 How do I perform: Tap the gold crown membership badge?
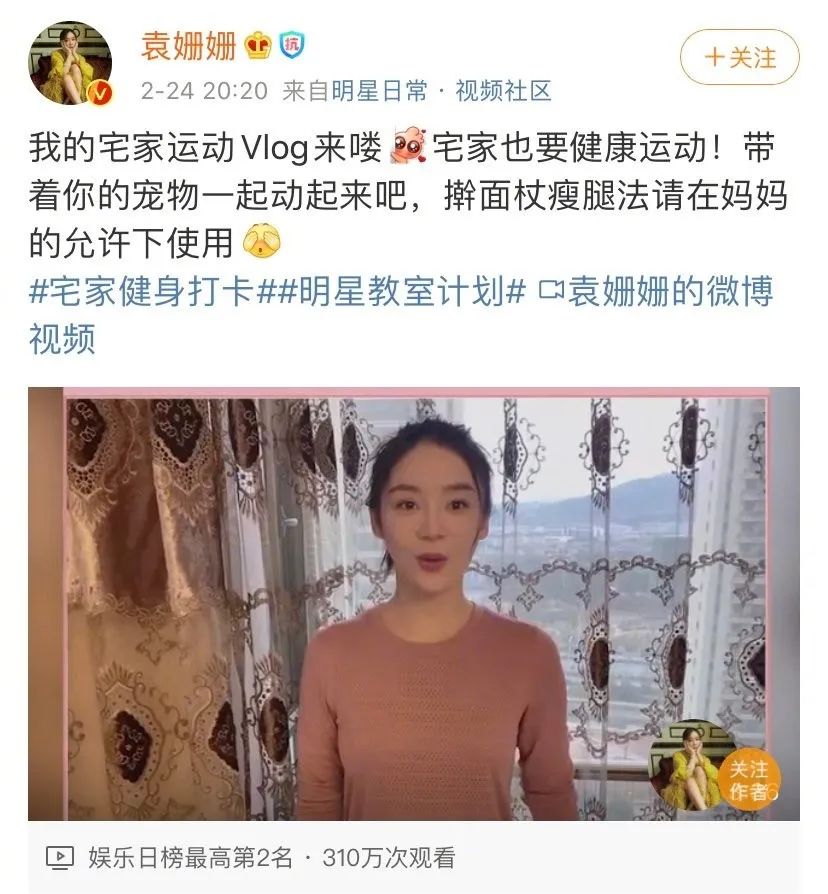[258, 46]
